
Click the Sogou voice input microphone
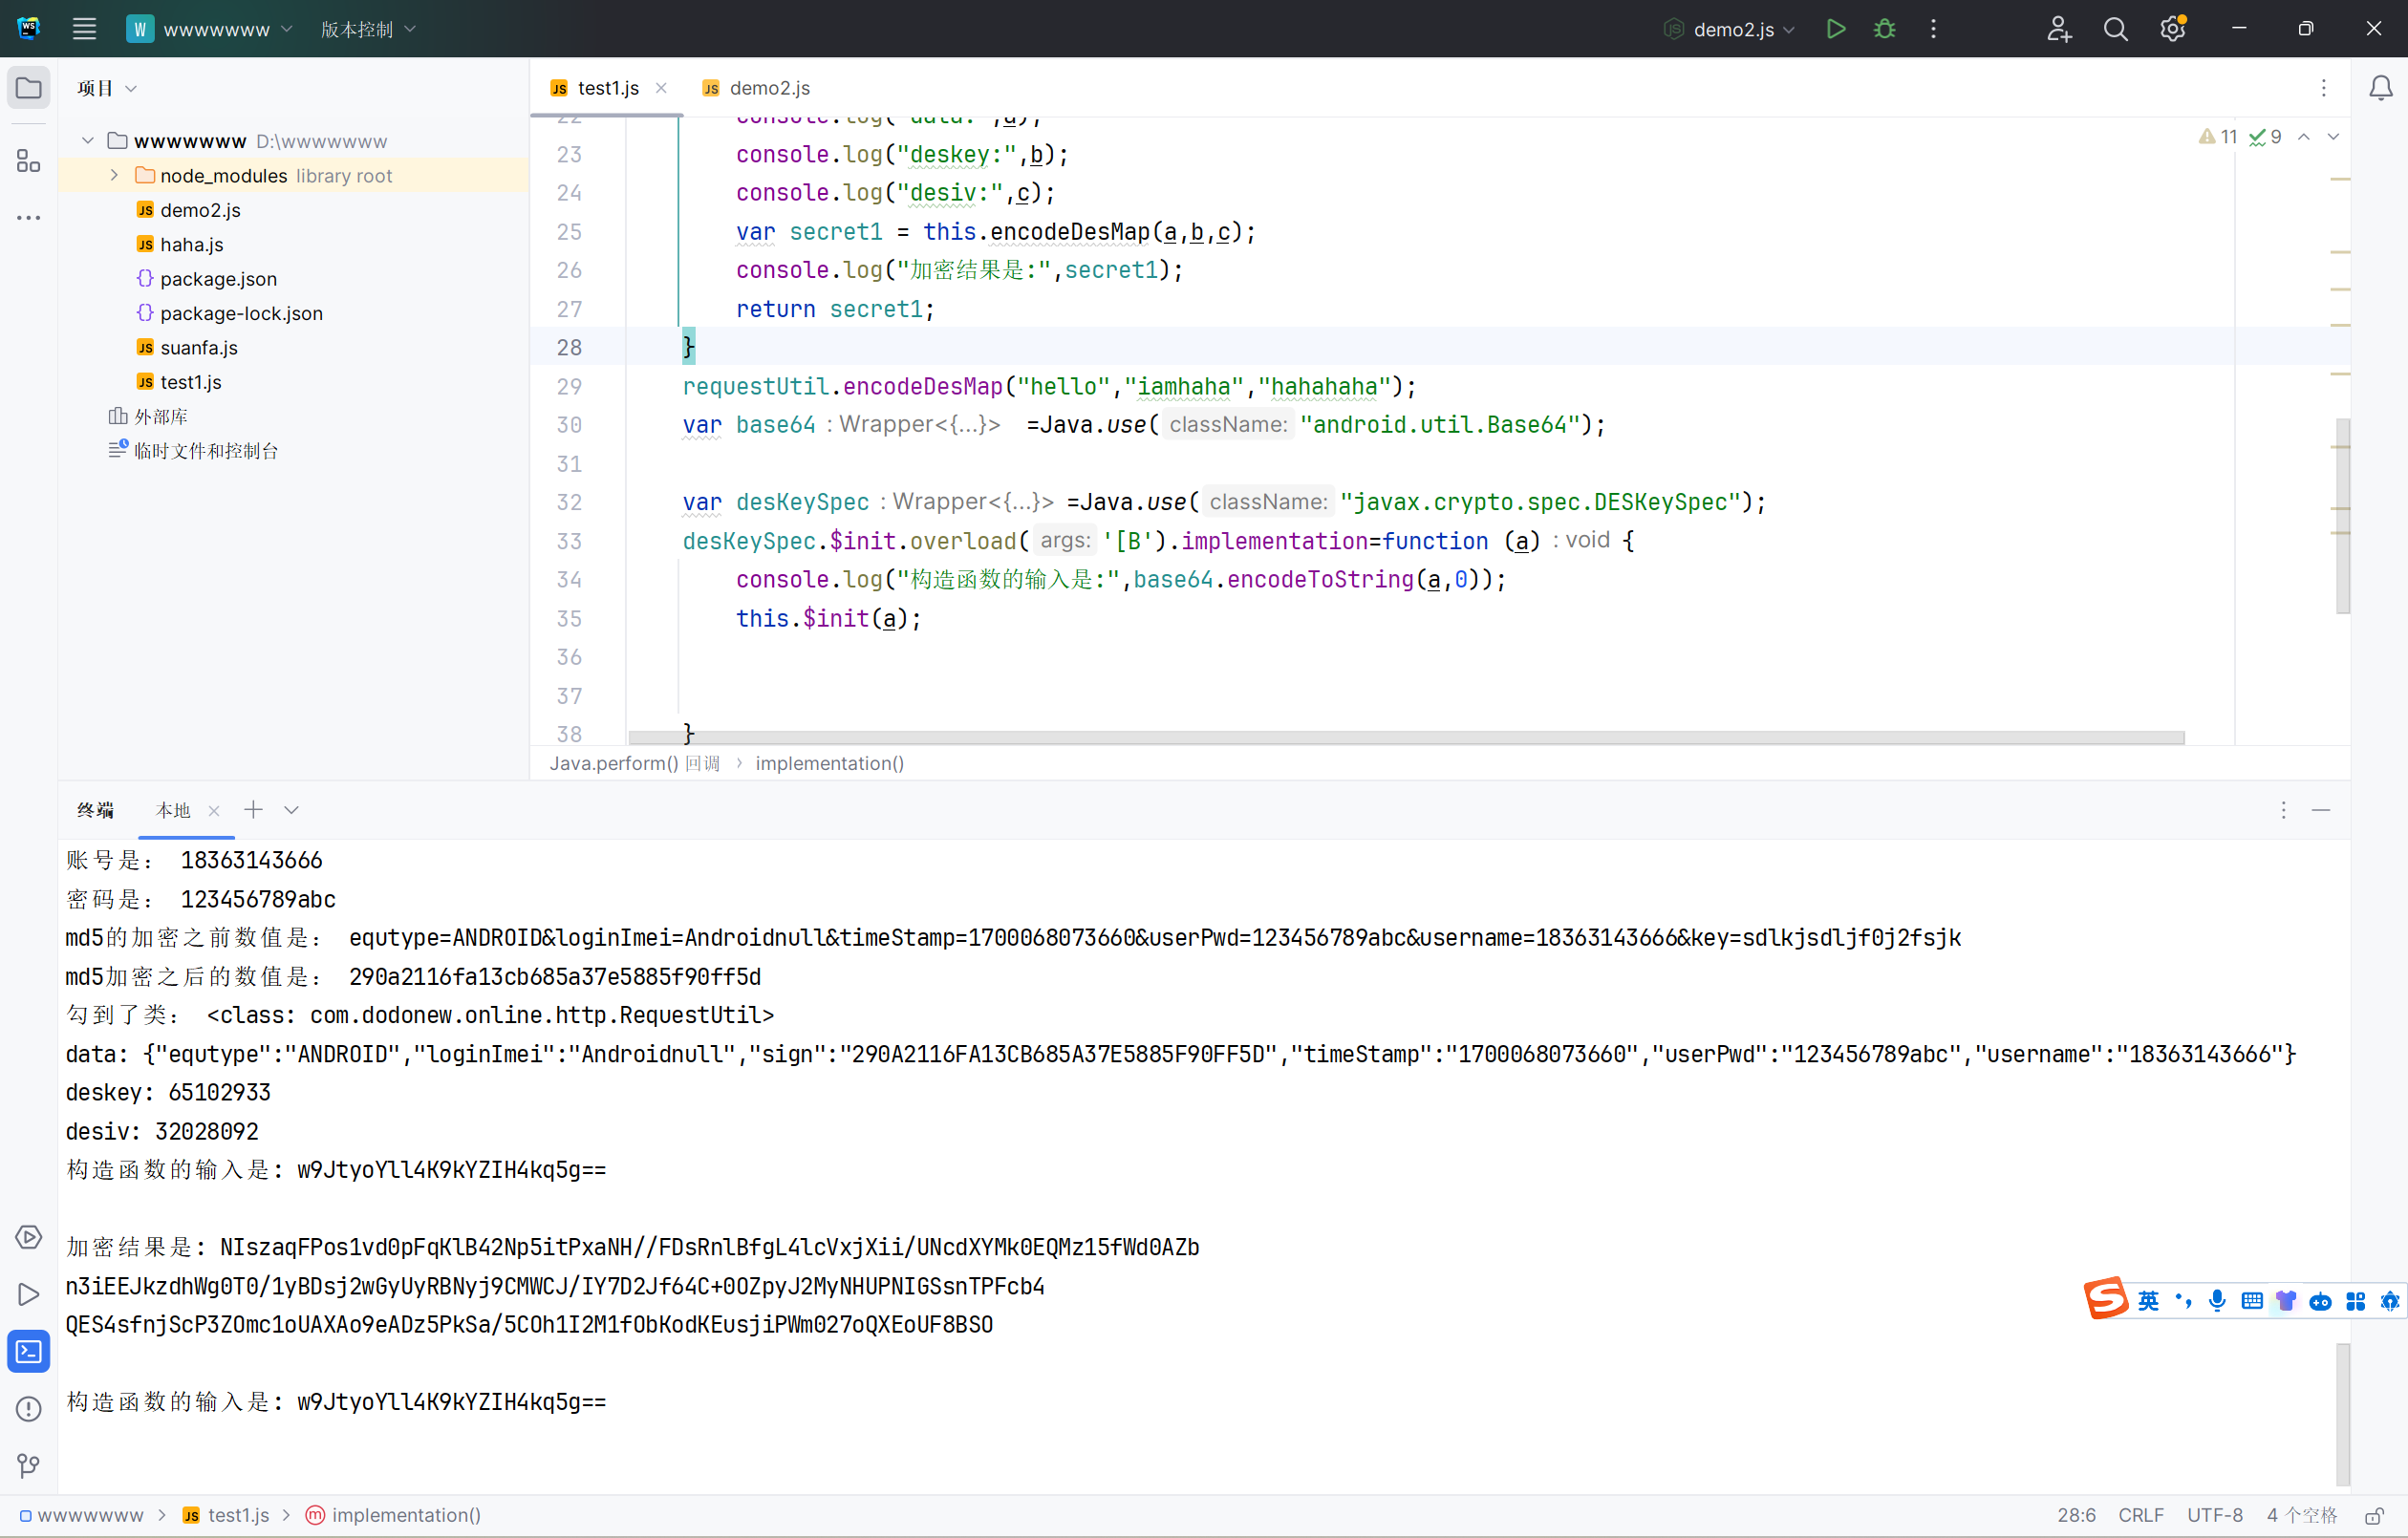point(2217,1300)
